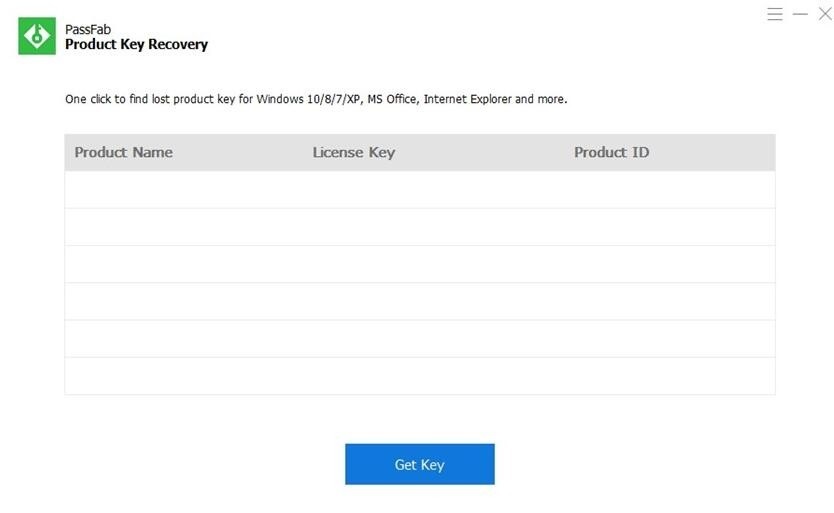The width and height of the screenshot is (834, 513).
Task: Click first row cell under License Key
Action: click(353, 190)
